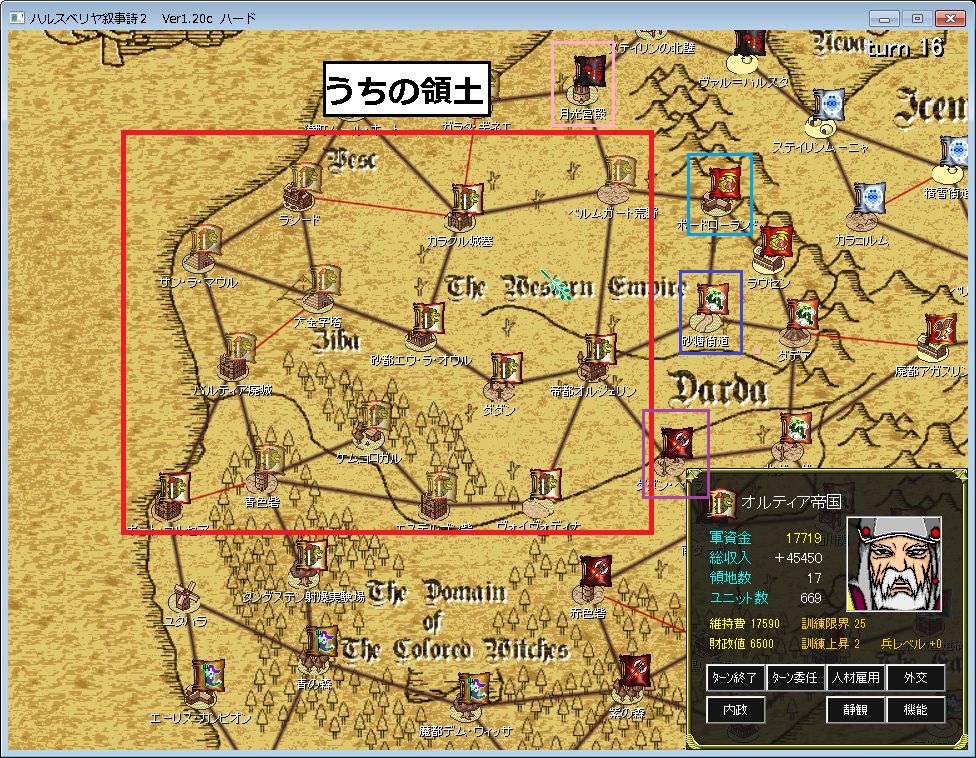Select the ユタハラ windmill location
Viewport: 976px width, 758px height.
[x=185, y=596]
